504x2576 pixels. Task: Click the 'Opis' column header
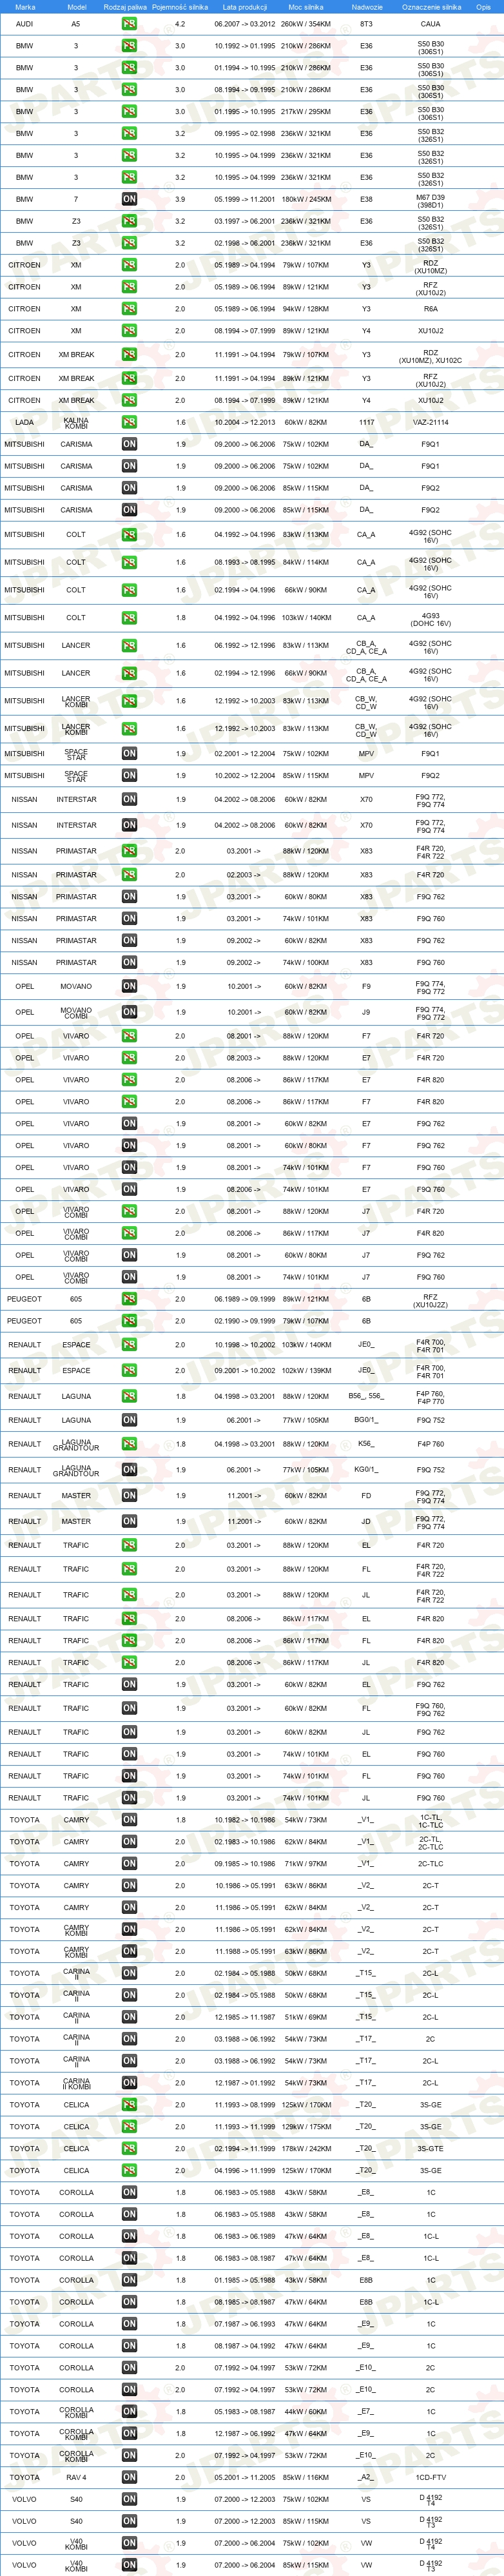coord(483,7)
